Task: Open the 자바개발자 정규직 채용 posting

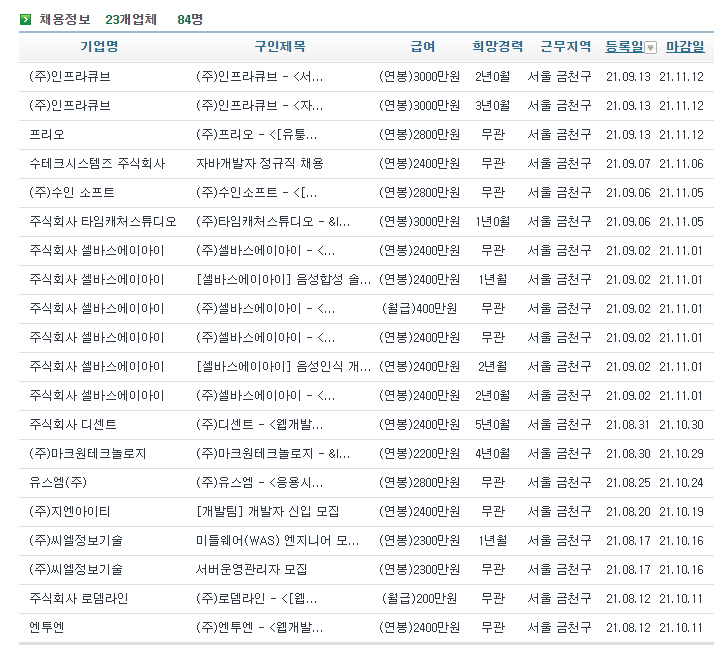Action: pos(260,163)
